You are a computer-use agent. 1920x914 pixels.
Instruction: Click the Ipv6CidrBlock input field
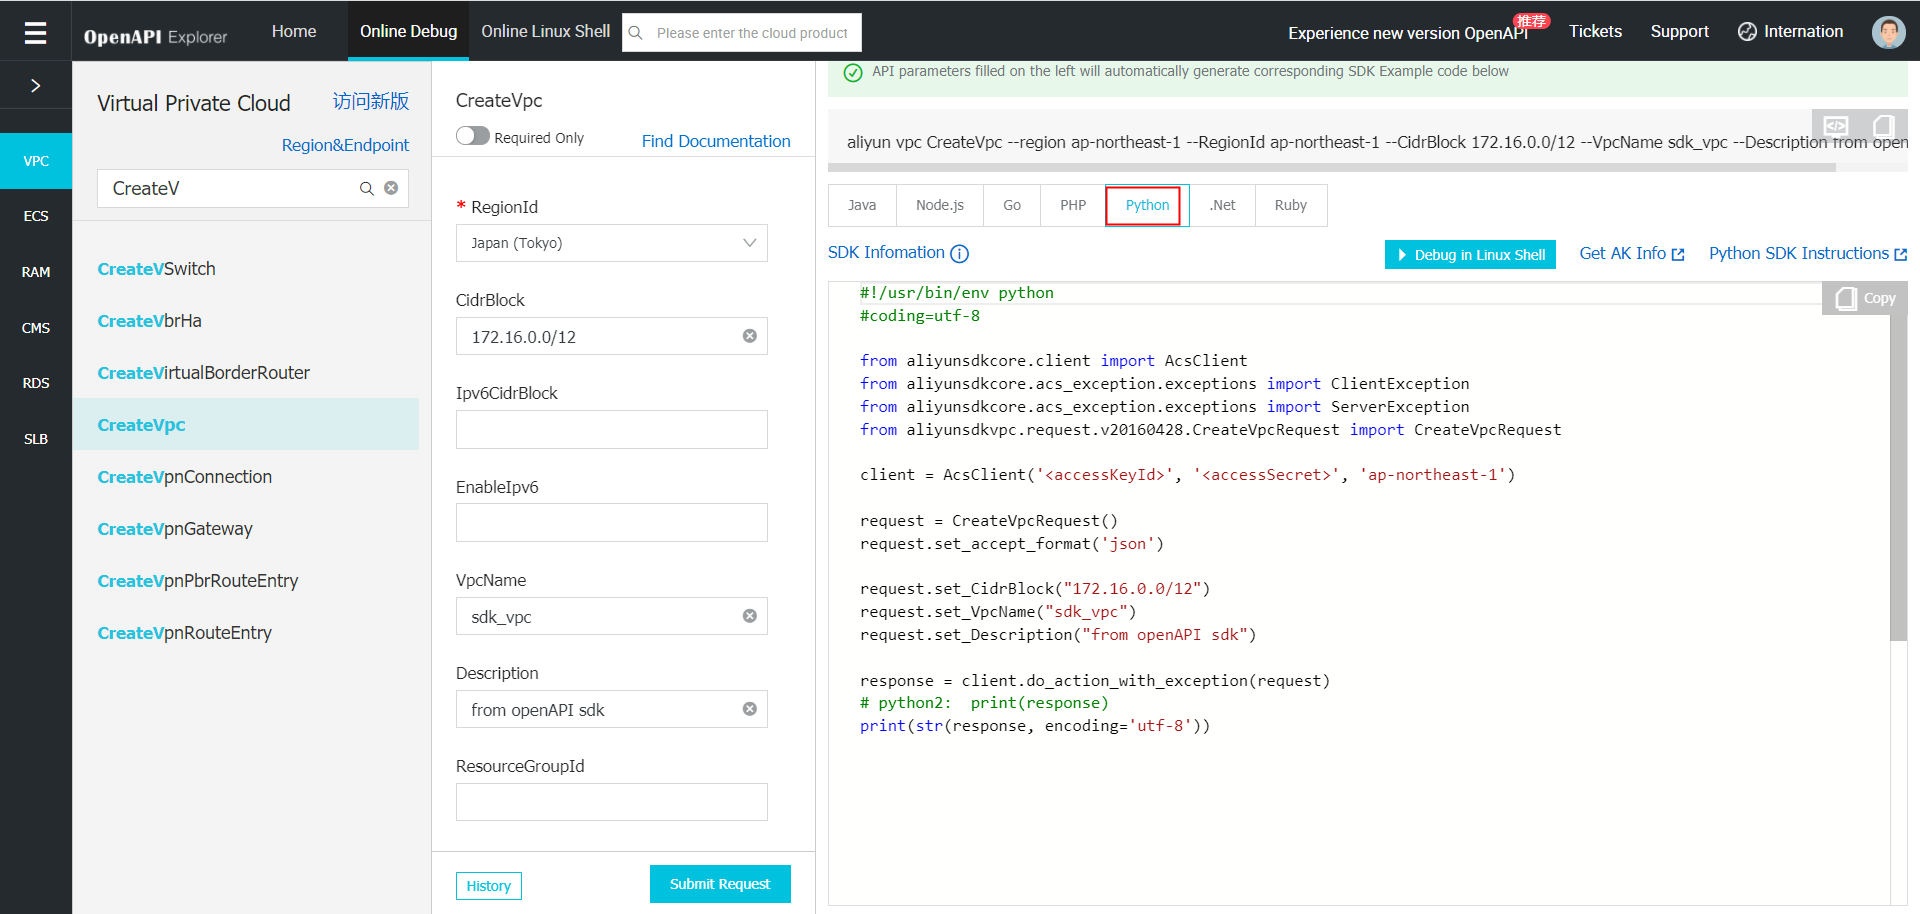click(x=612, y=429)
